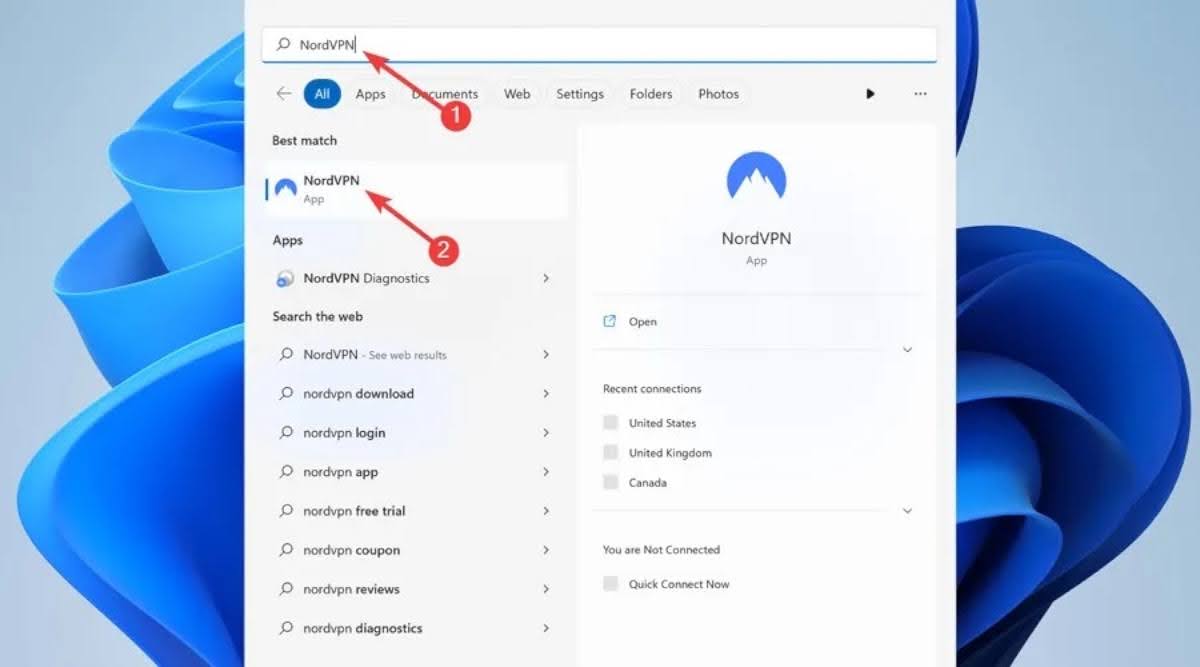Connect to United States recent connection
Viewport: 1200px width, 667px height.
662,423
